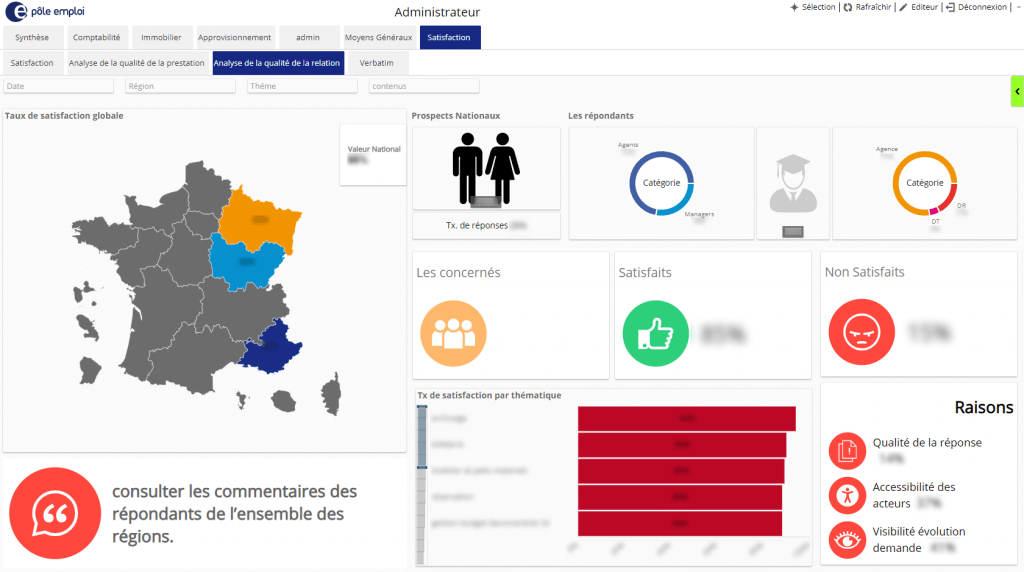The width and height of the screenshot is (1024, 572).
Task: Switch to the Comptabilité tab
Action: tap(97, 37)
